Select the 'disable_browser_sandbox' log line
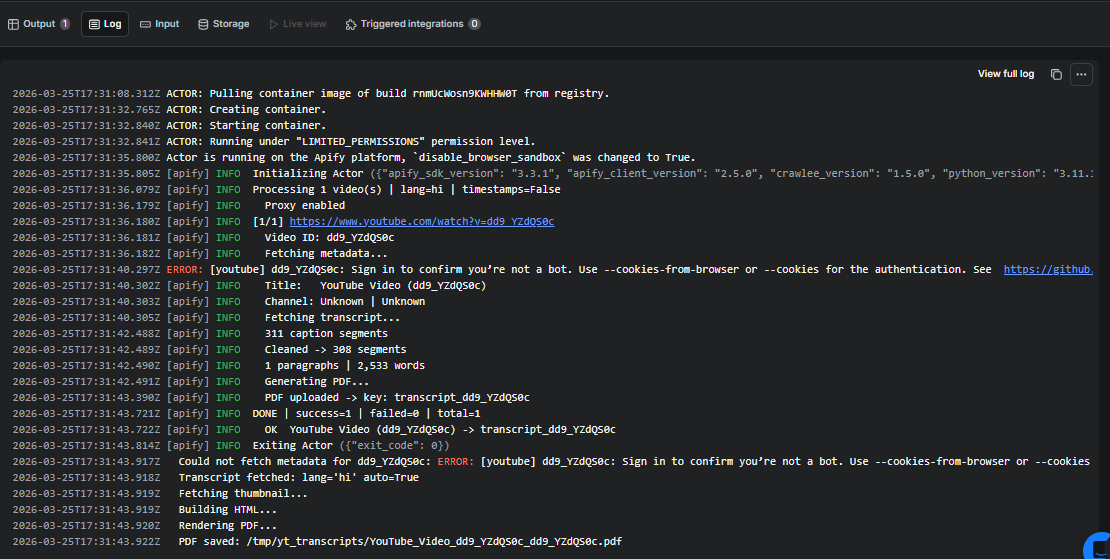The width and height of the screenshot is (1110, 559). coord(354,158)
